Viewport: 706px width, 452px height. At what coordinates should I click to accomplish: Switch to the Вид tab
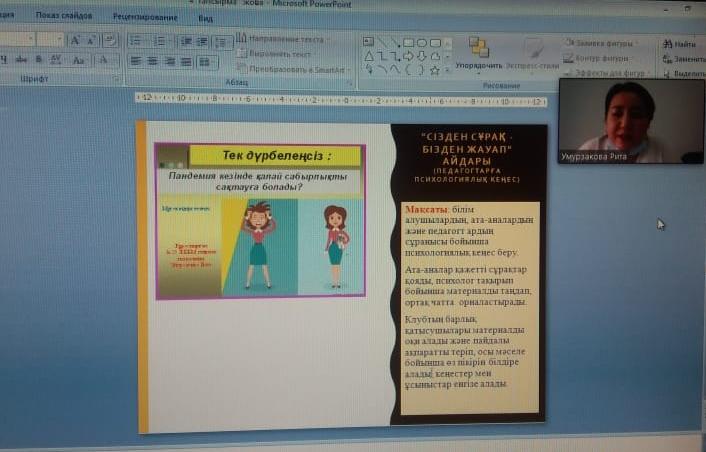[x=205, y=18]
